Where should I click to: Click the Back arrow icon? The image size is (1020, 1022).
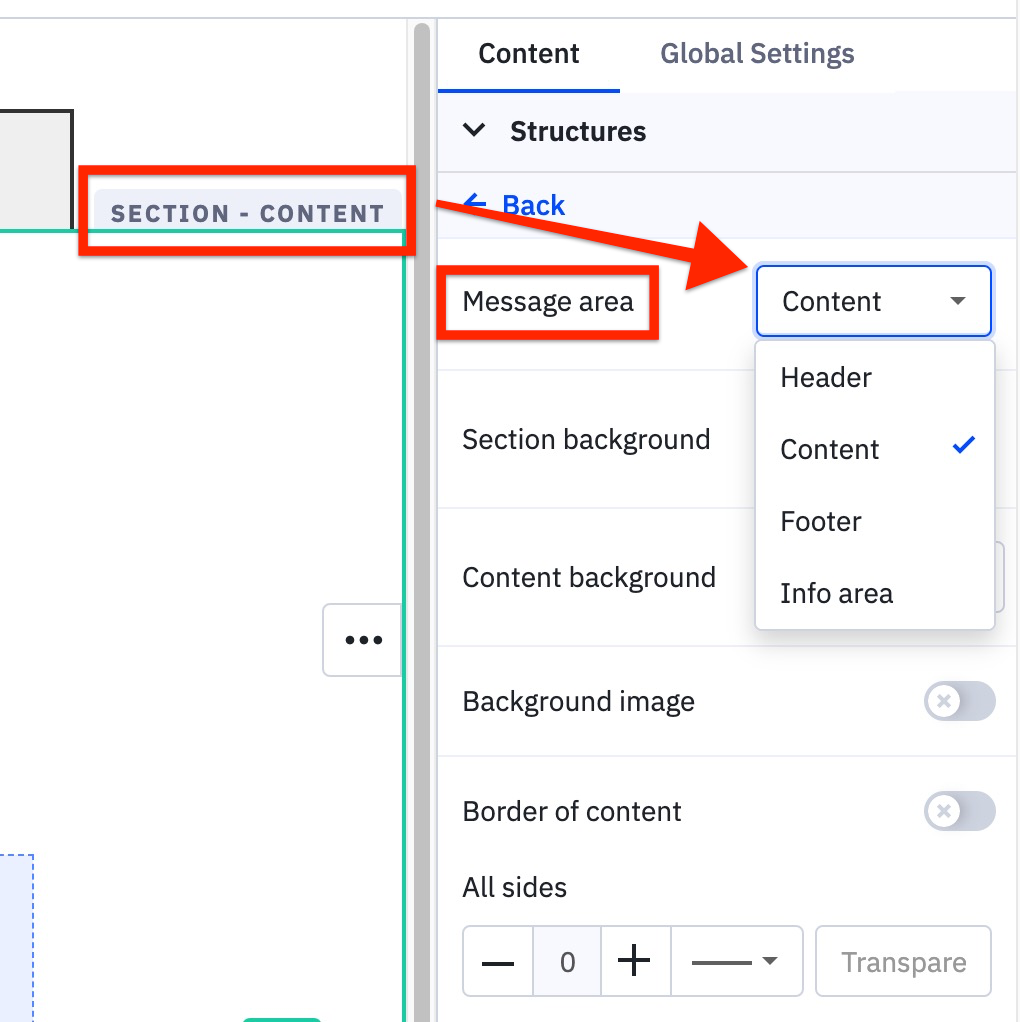[475, 205]
